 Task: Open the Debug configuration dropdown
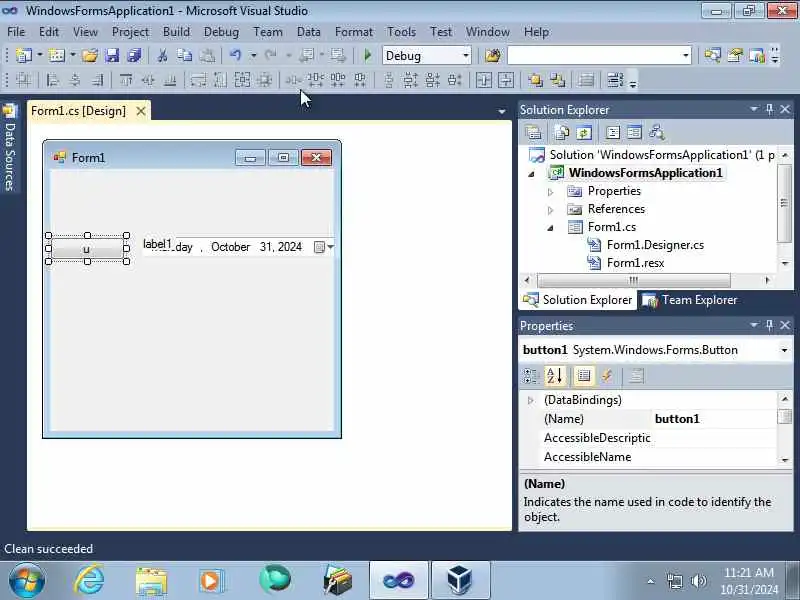coord(465,55)
